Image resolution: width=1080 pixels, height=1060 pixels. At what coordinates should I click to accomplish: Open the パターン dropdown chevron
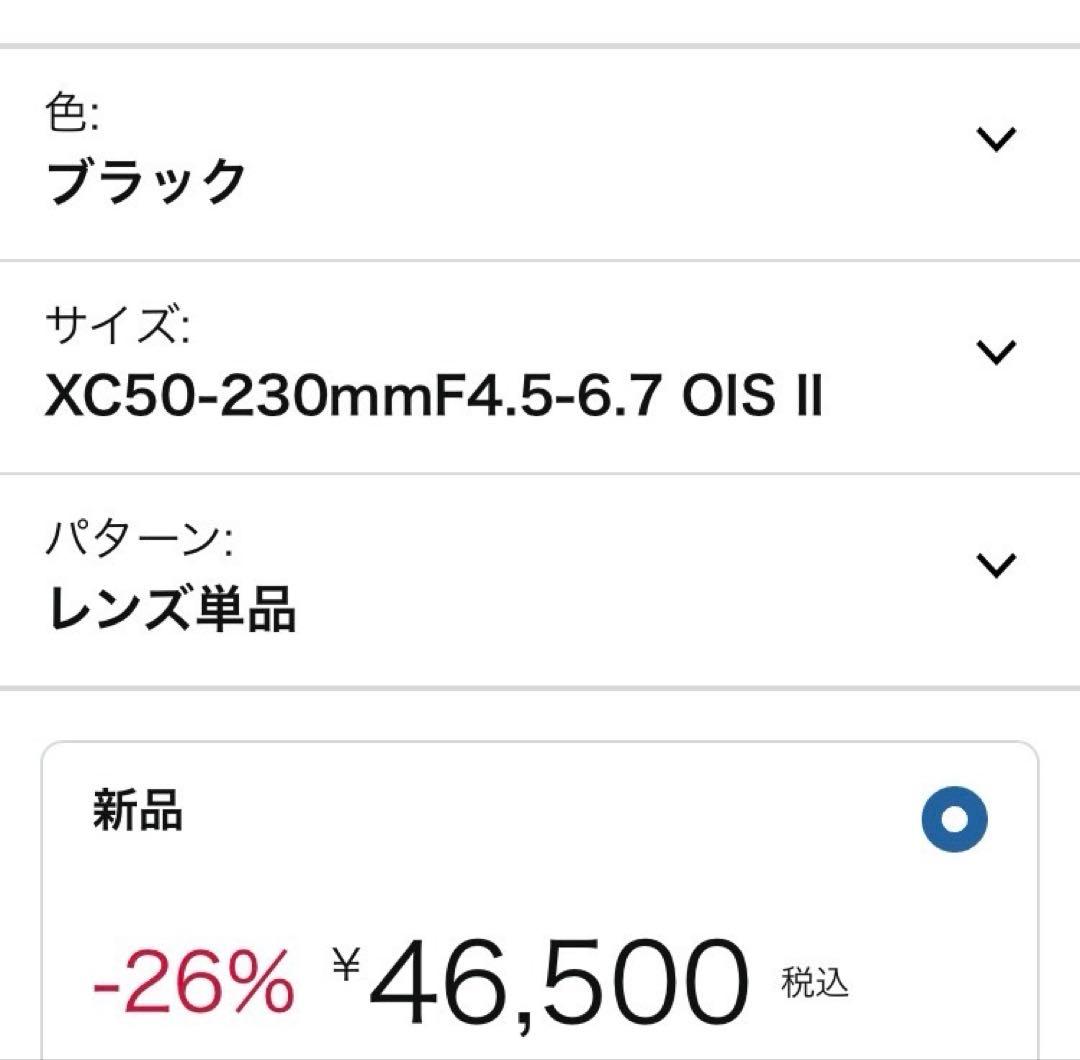click(995, 565)
